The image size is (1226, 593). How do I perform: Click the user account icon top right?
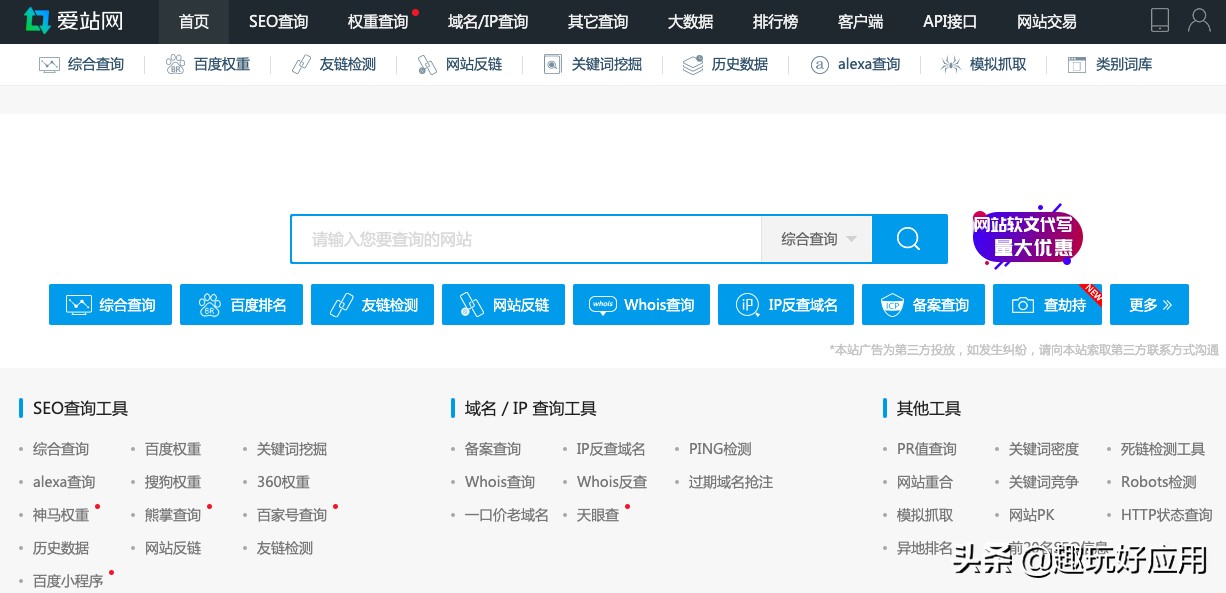[1199, 20]
